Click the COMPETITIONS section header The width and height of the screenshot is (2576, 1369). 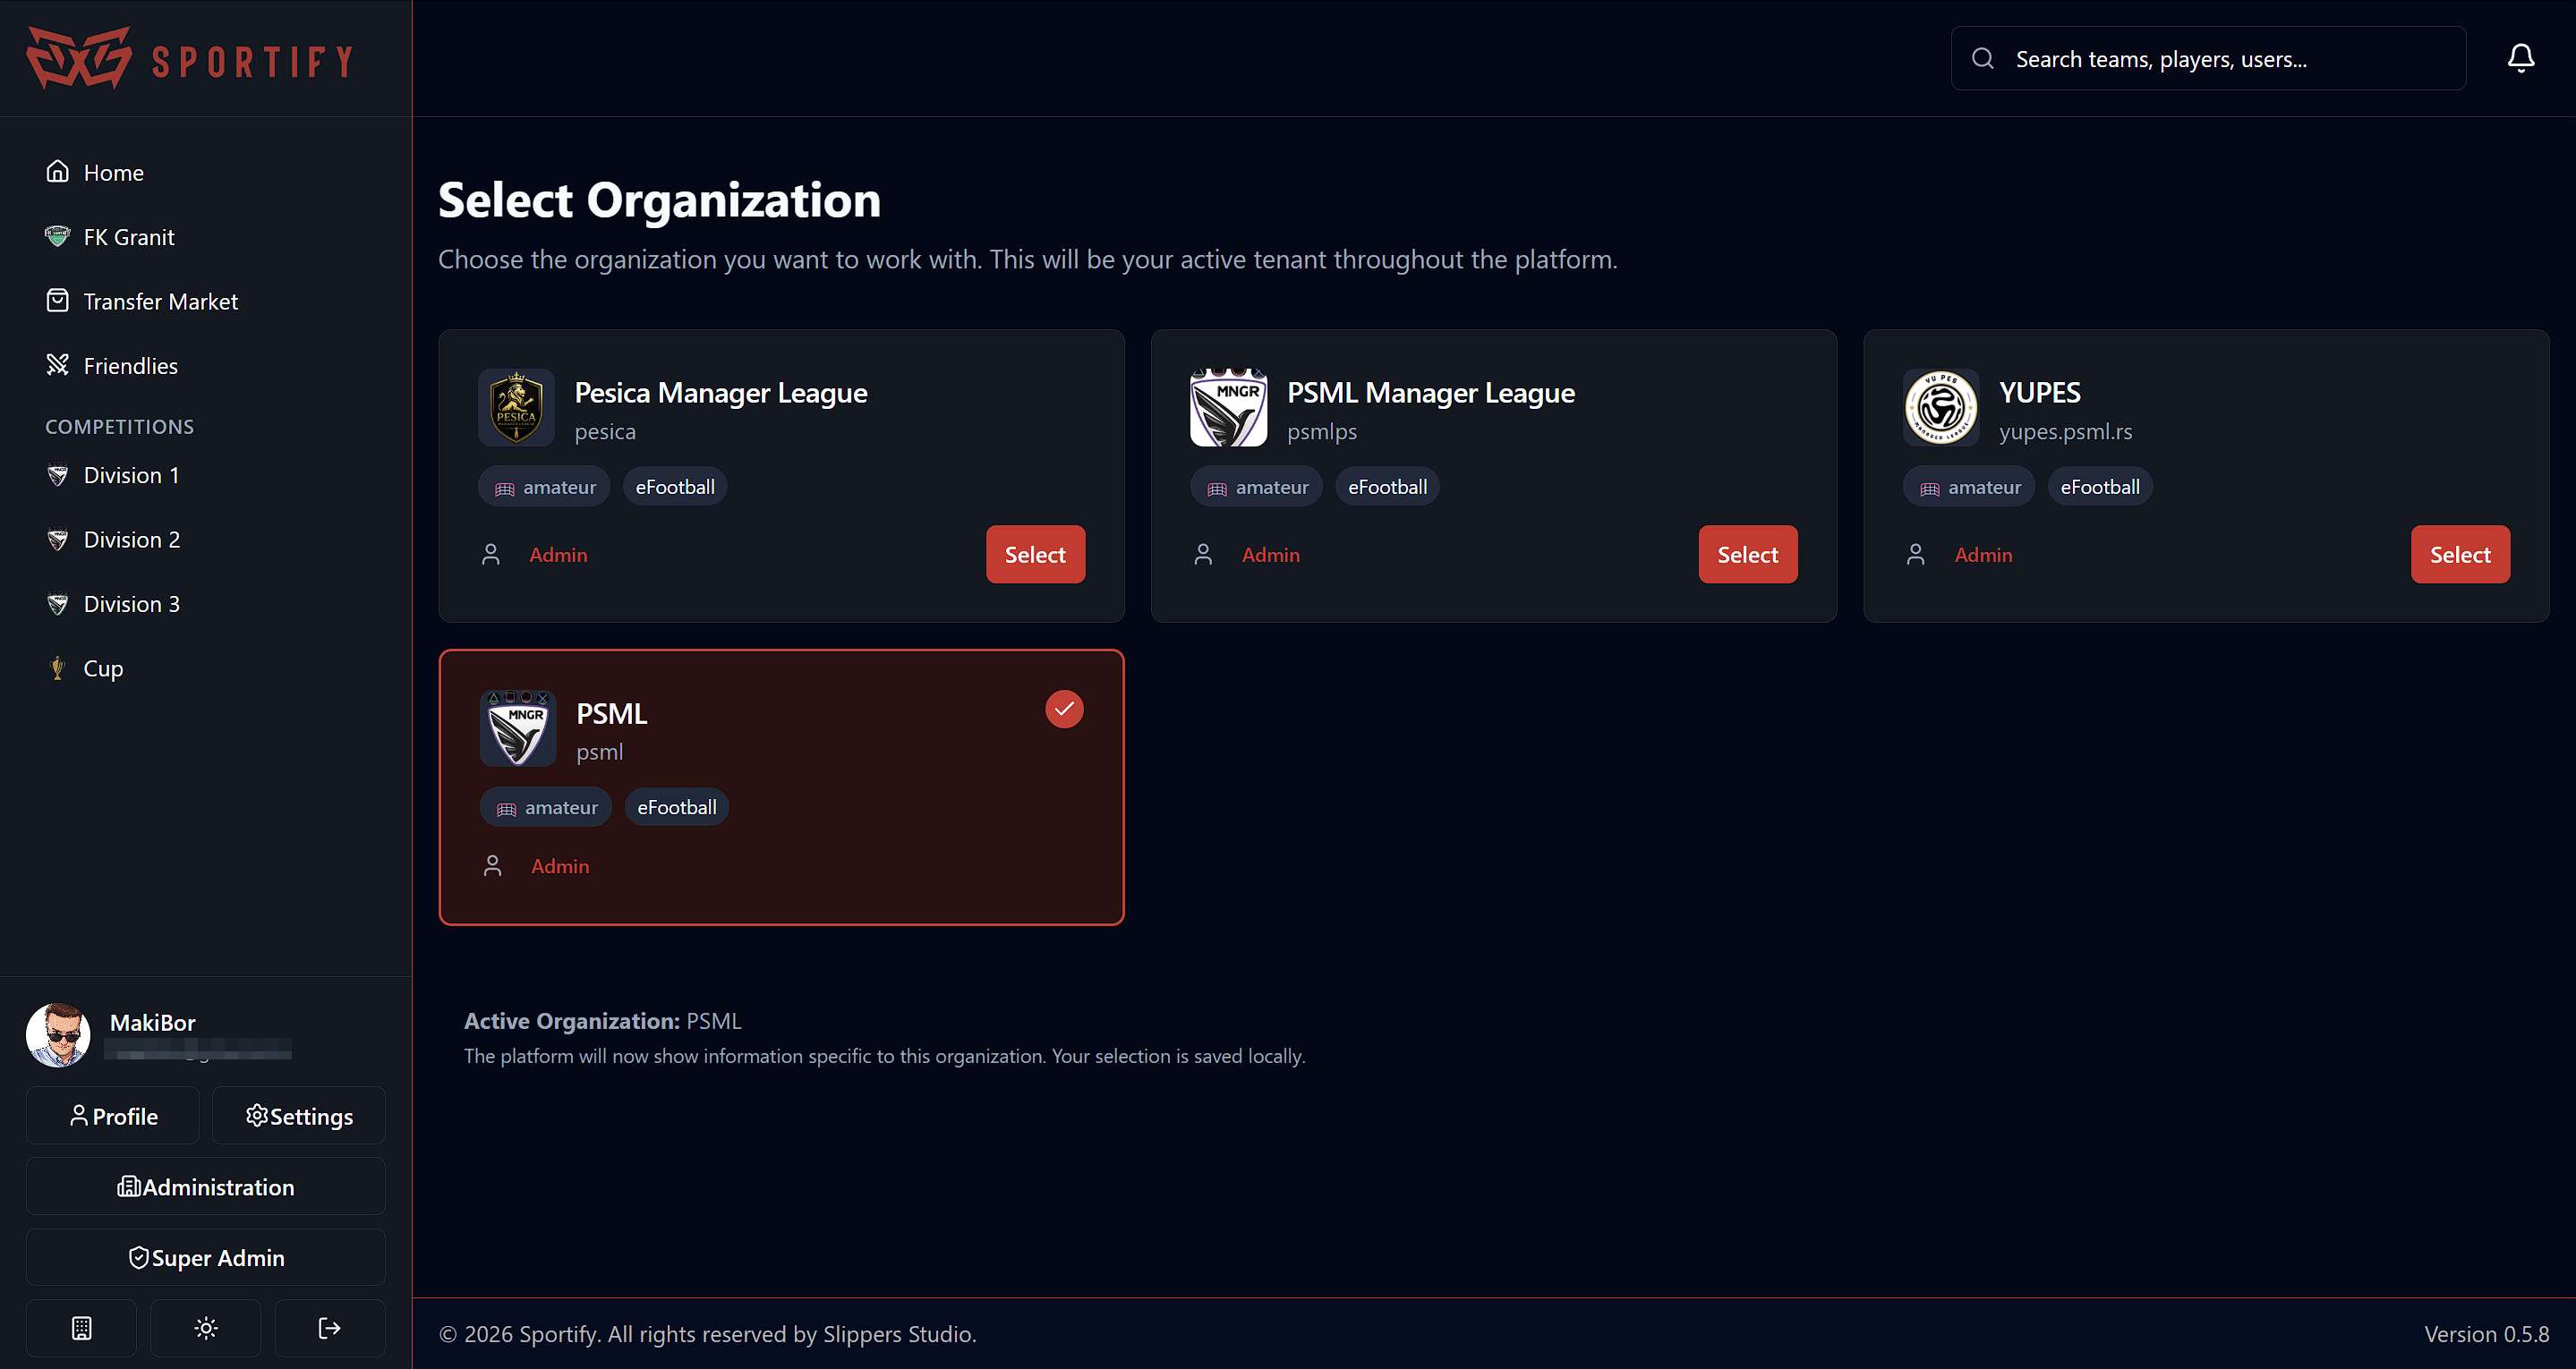click(120, 426)
